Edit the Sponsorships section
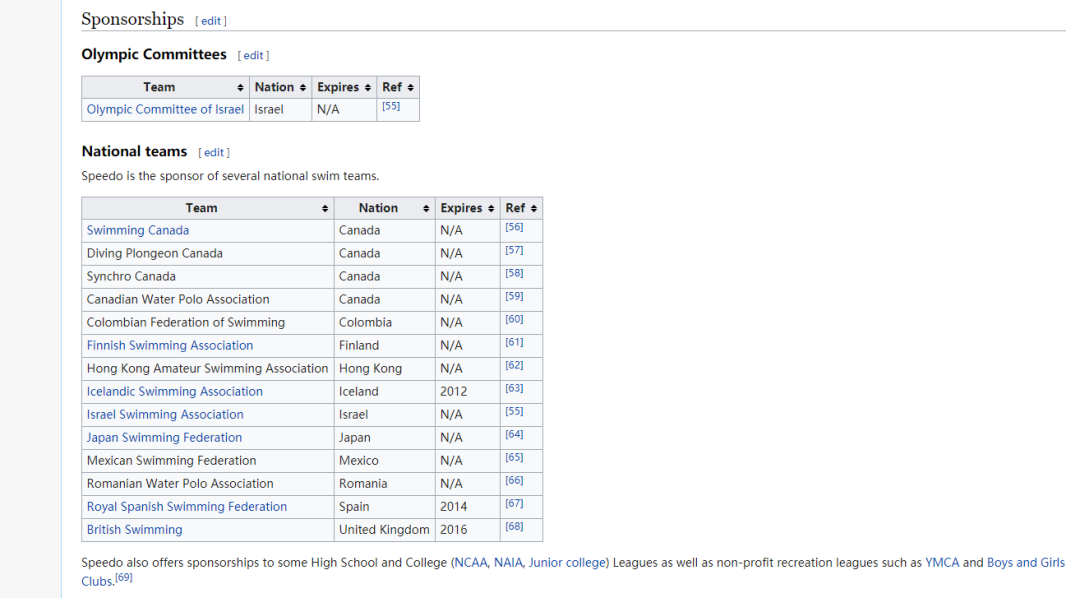Image resolution: width=1080 pixels, height=598 pixels. [x=211, y=21]
